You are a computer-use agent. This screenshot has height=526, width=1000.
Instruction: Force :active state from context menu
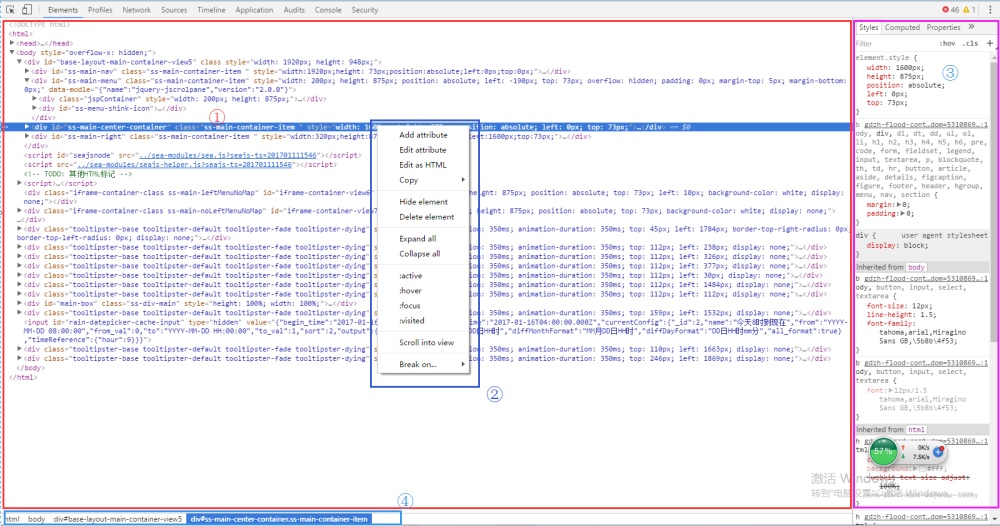pyautogui.click(x=424, y=275)
